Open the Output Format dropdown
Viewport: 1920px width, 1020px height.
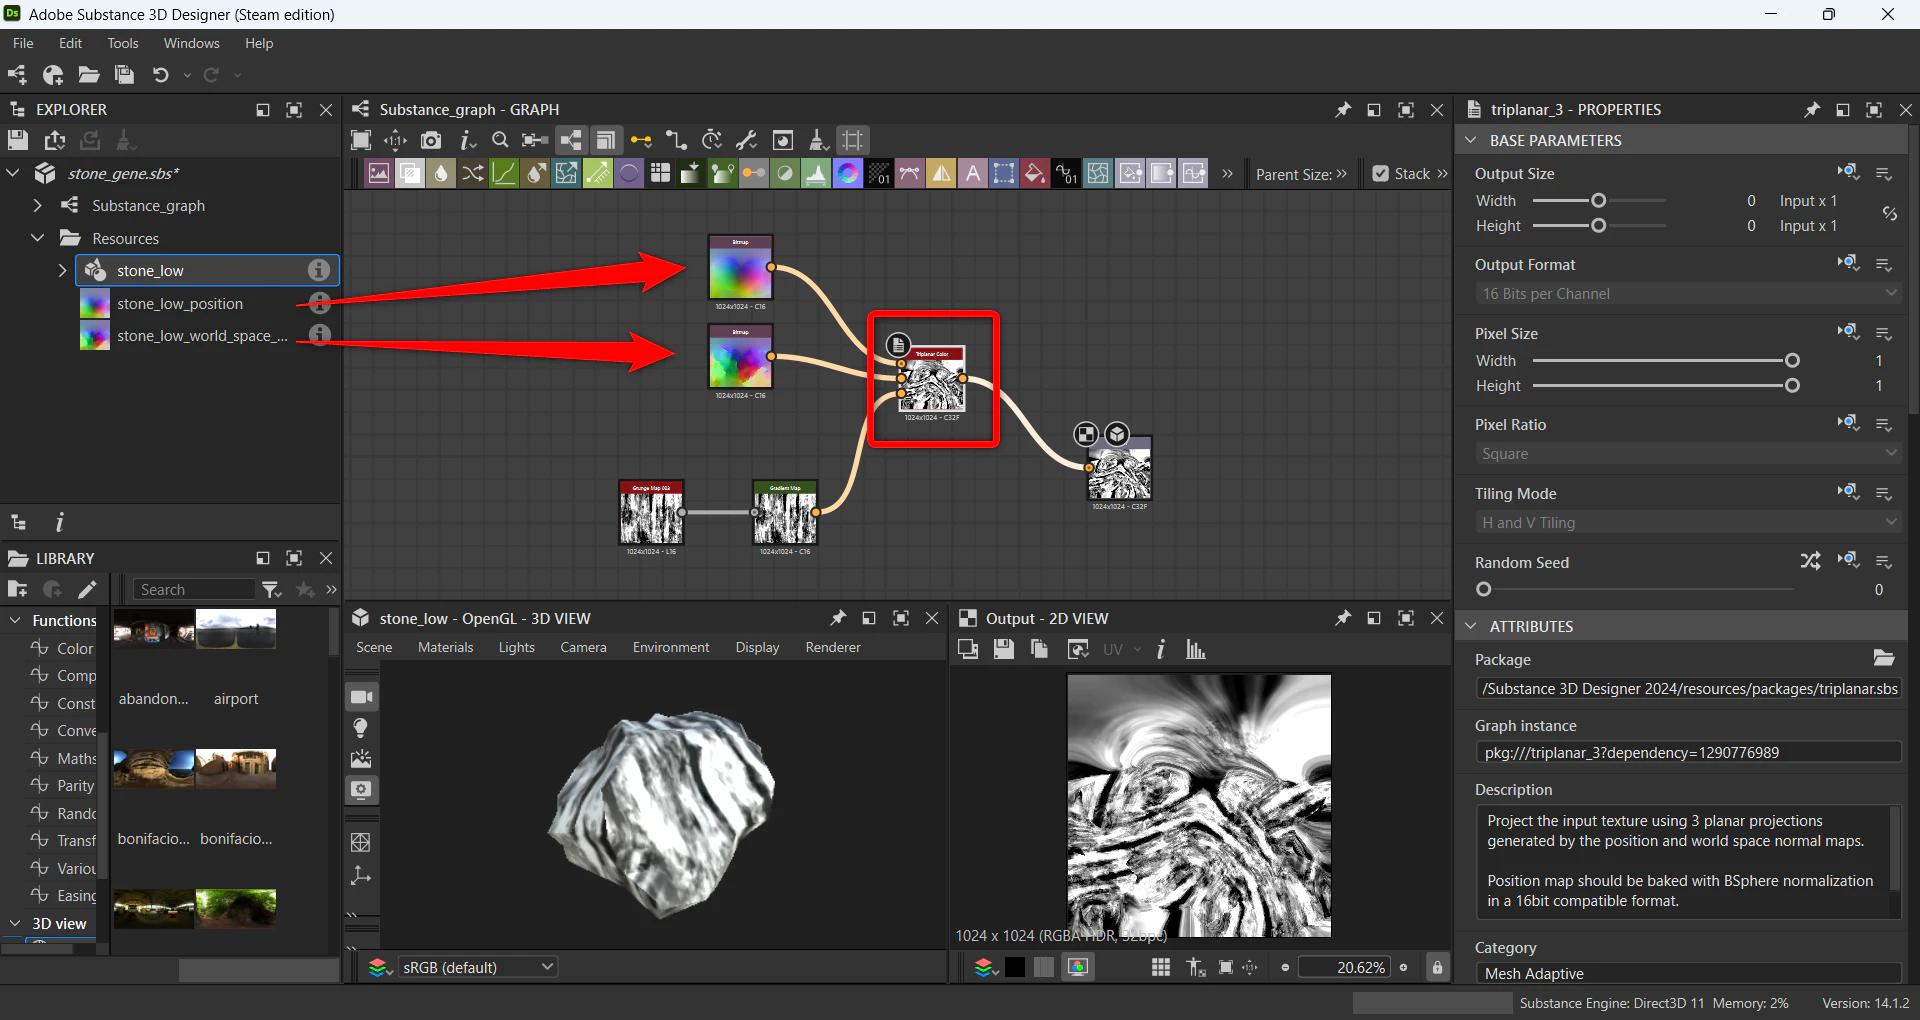click(1687, 293)
